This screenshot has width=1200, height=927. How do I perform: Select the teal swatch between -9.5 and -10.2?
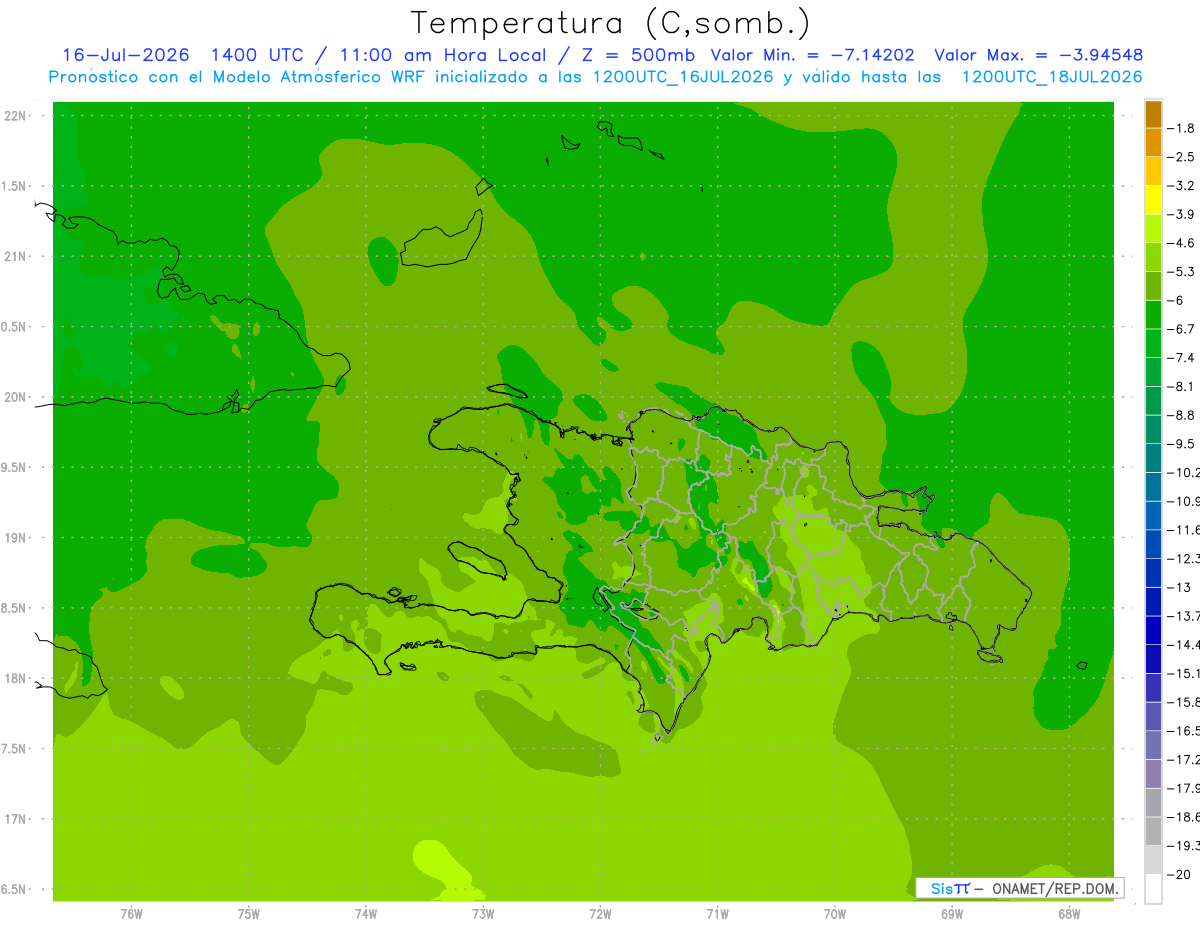coord(1153,458)
